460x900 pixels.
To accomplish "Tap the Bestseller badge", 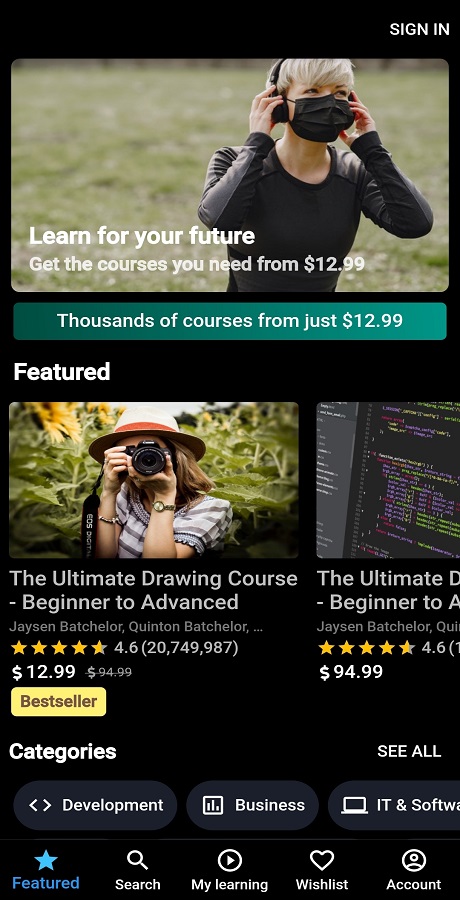I will pos(59,701).
